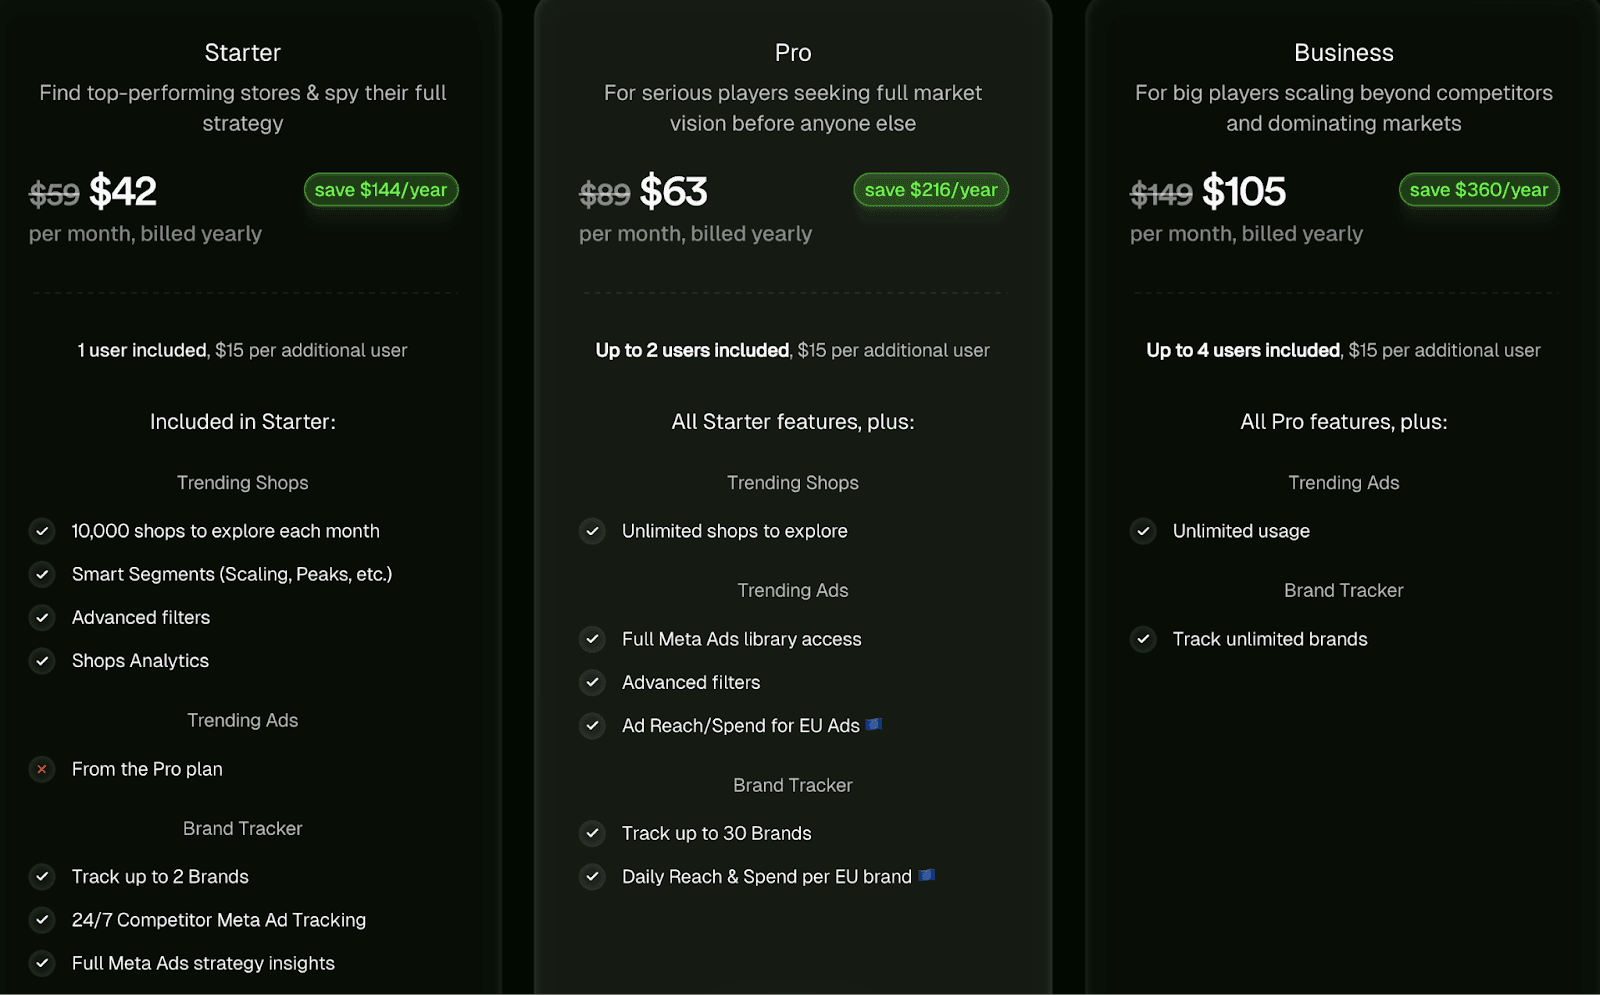Click the EU flag beside Ad Reach/Spend for EU Ads
The width and height of the screenshot is (1600, 995).
pyautogui.click(x=874, y=724)
